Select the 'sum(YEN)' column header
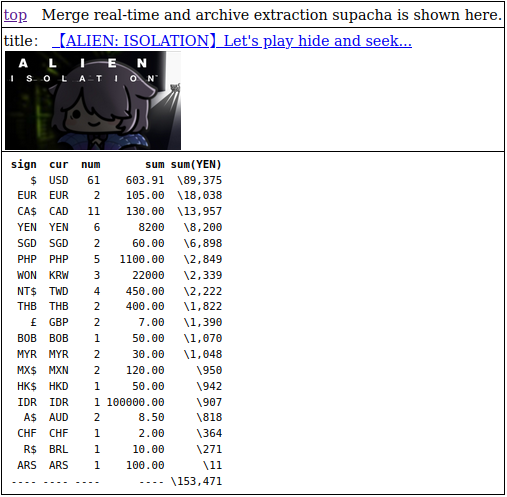The height and width of the screenshot is (497, 507). click(x=196, y=164)
